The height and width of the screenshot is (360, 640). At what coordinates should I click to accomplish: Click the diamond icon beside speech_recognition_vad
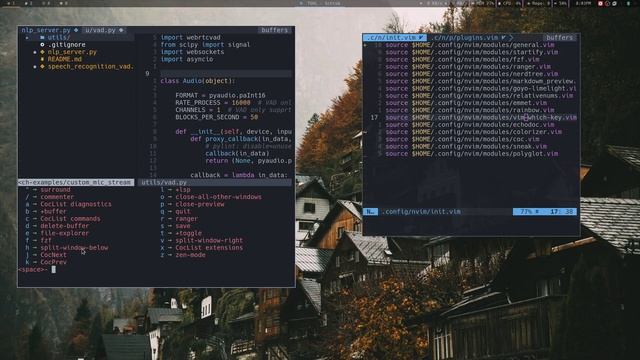pyautogui.click(x=42, y=67)
